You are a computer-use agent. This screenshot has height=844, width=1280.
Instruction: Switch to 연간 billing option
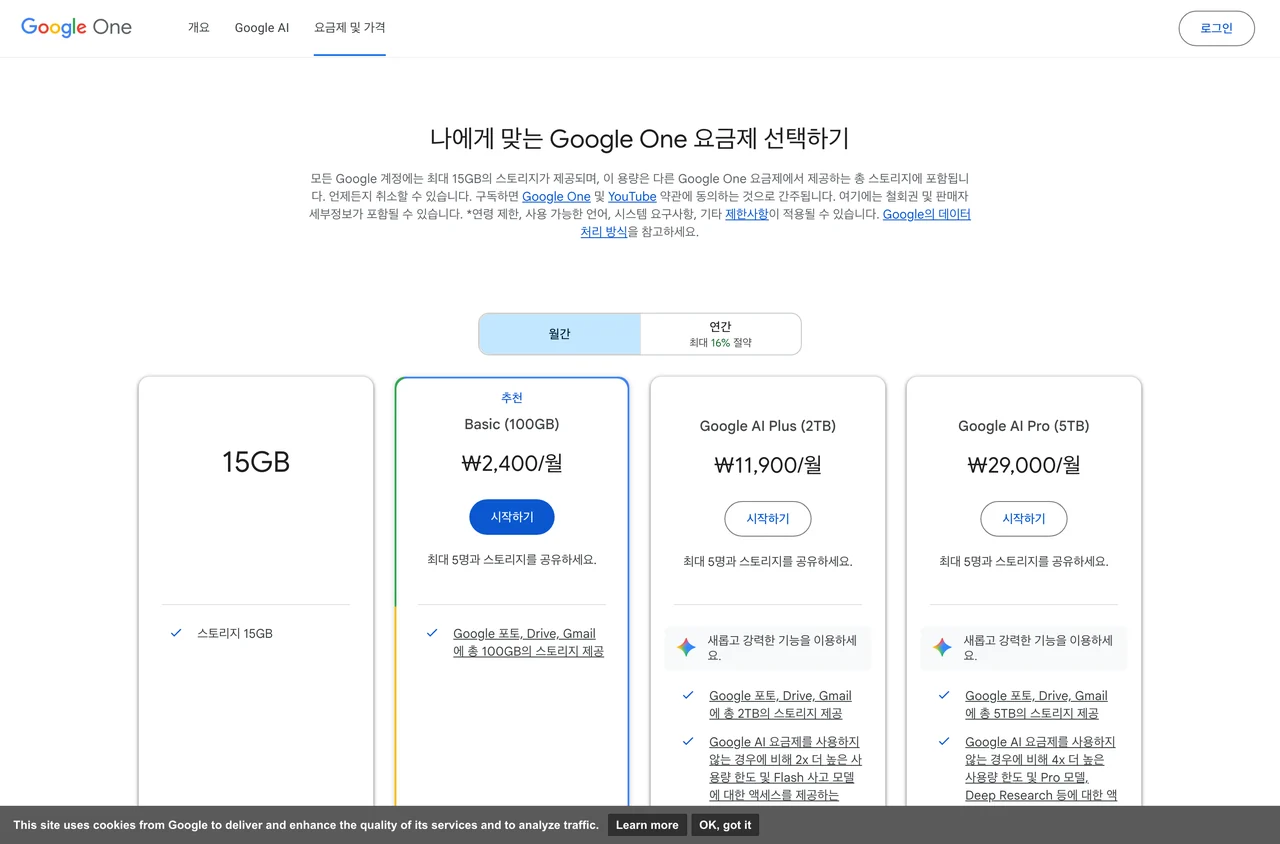coord(720,334)
